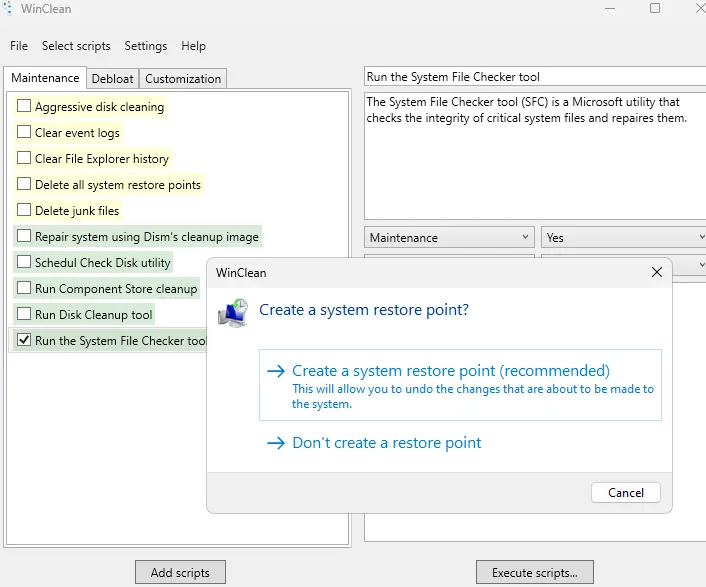Switch to the Debloat tab

[112, 79]
